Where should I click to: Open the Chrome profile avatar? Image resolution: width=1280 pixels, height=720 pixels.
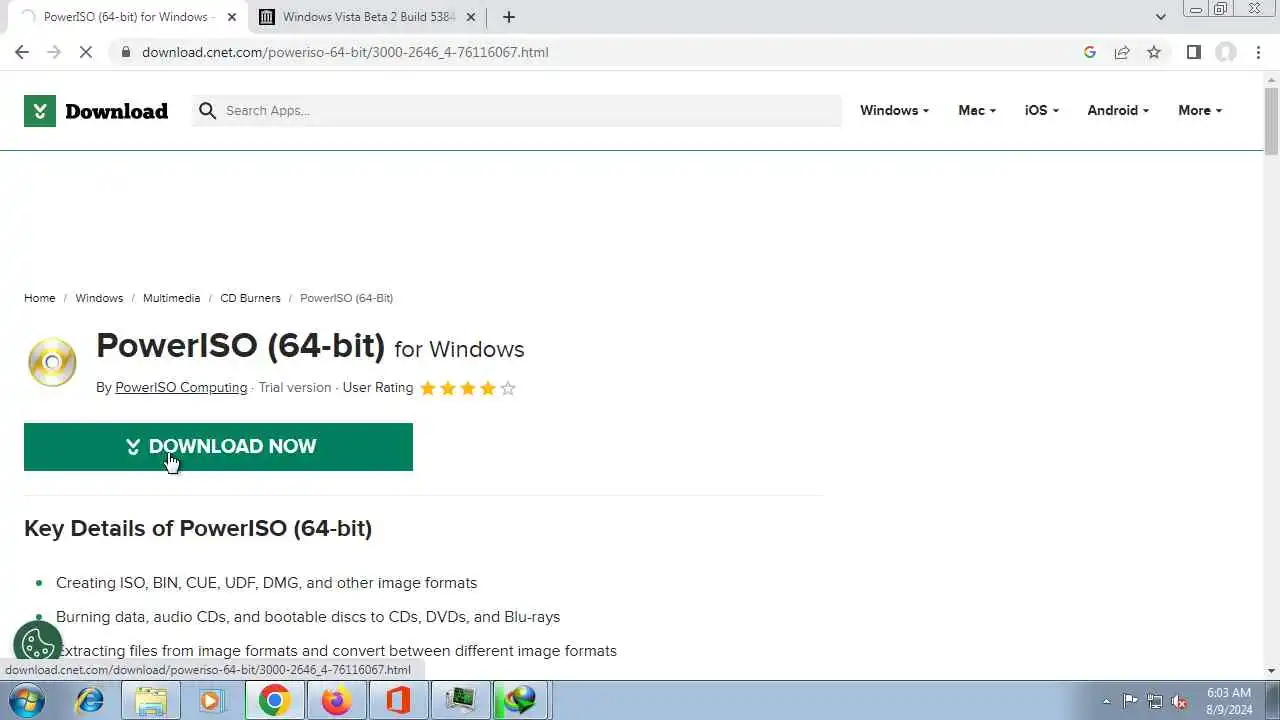1226,52
